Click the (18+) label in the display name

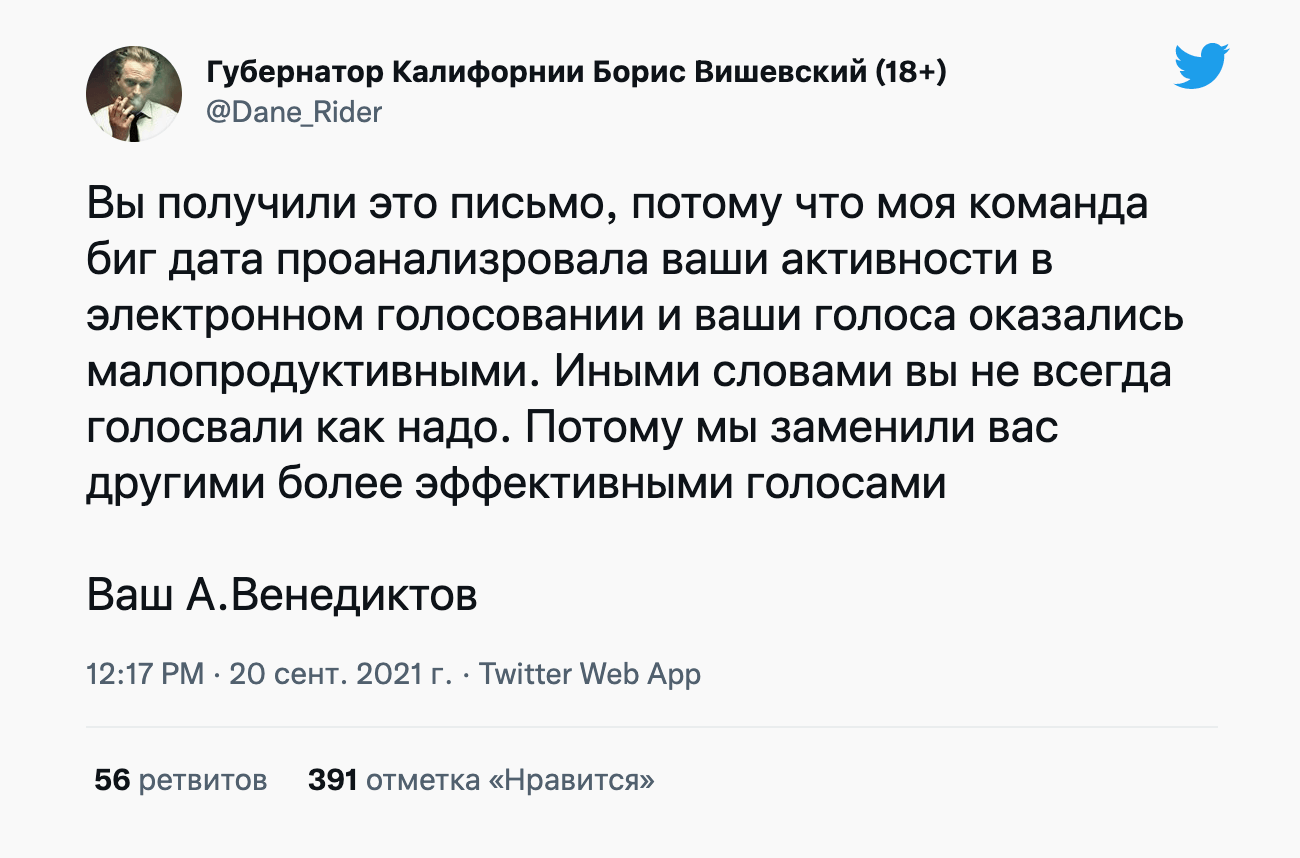pos(911,73)
